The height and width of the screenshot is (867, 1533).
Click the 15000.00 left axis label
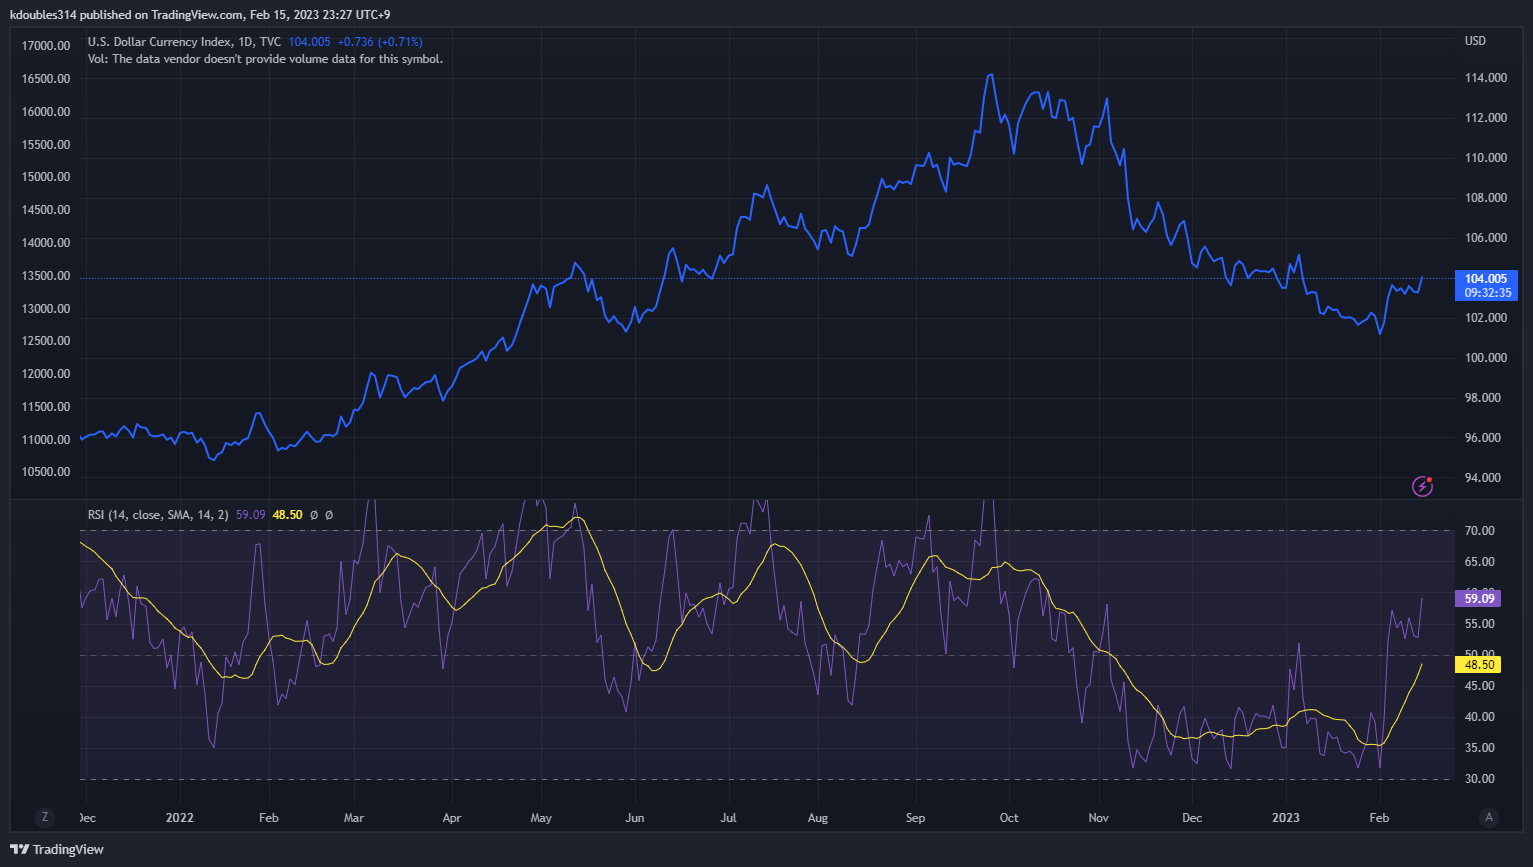tap(46, 177)
